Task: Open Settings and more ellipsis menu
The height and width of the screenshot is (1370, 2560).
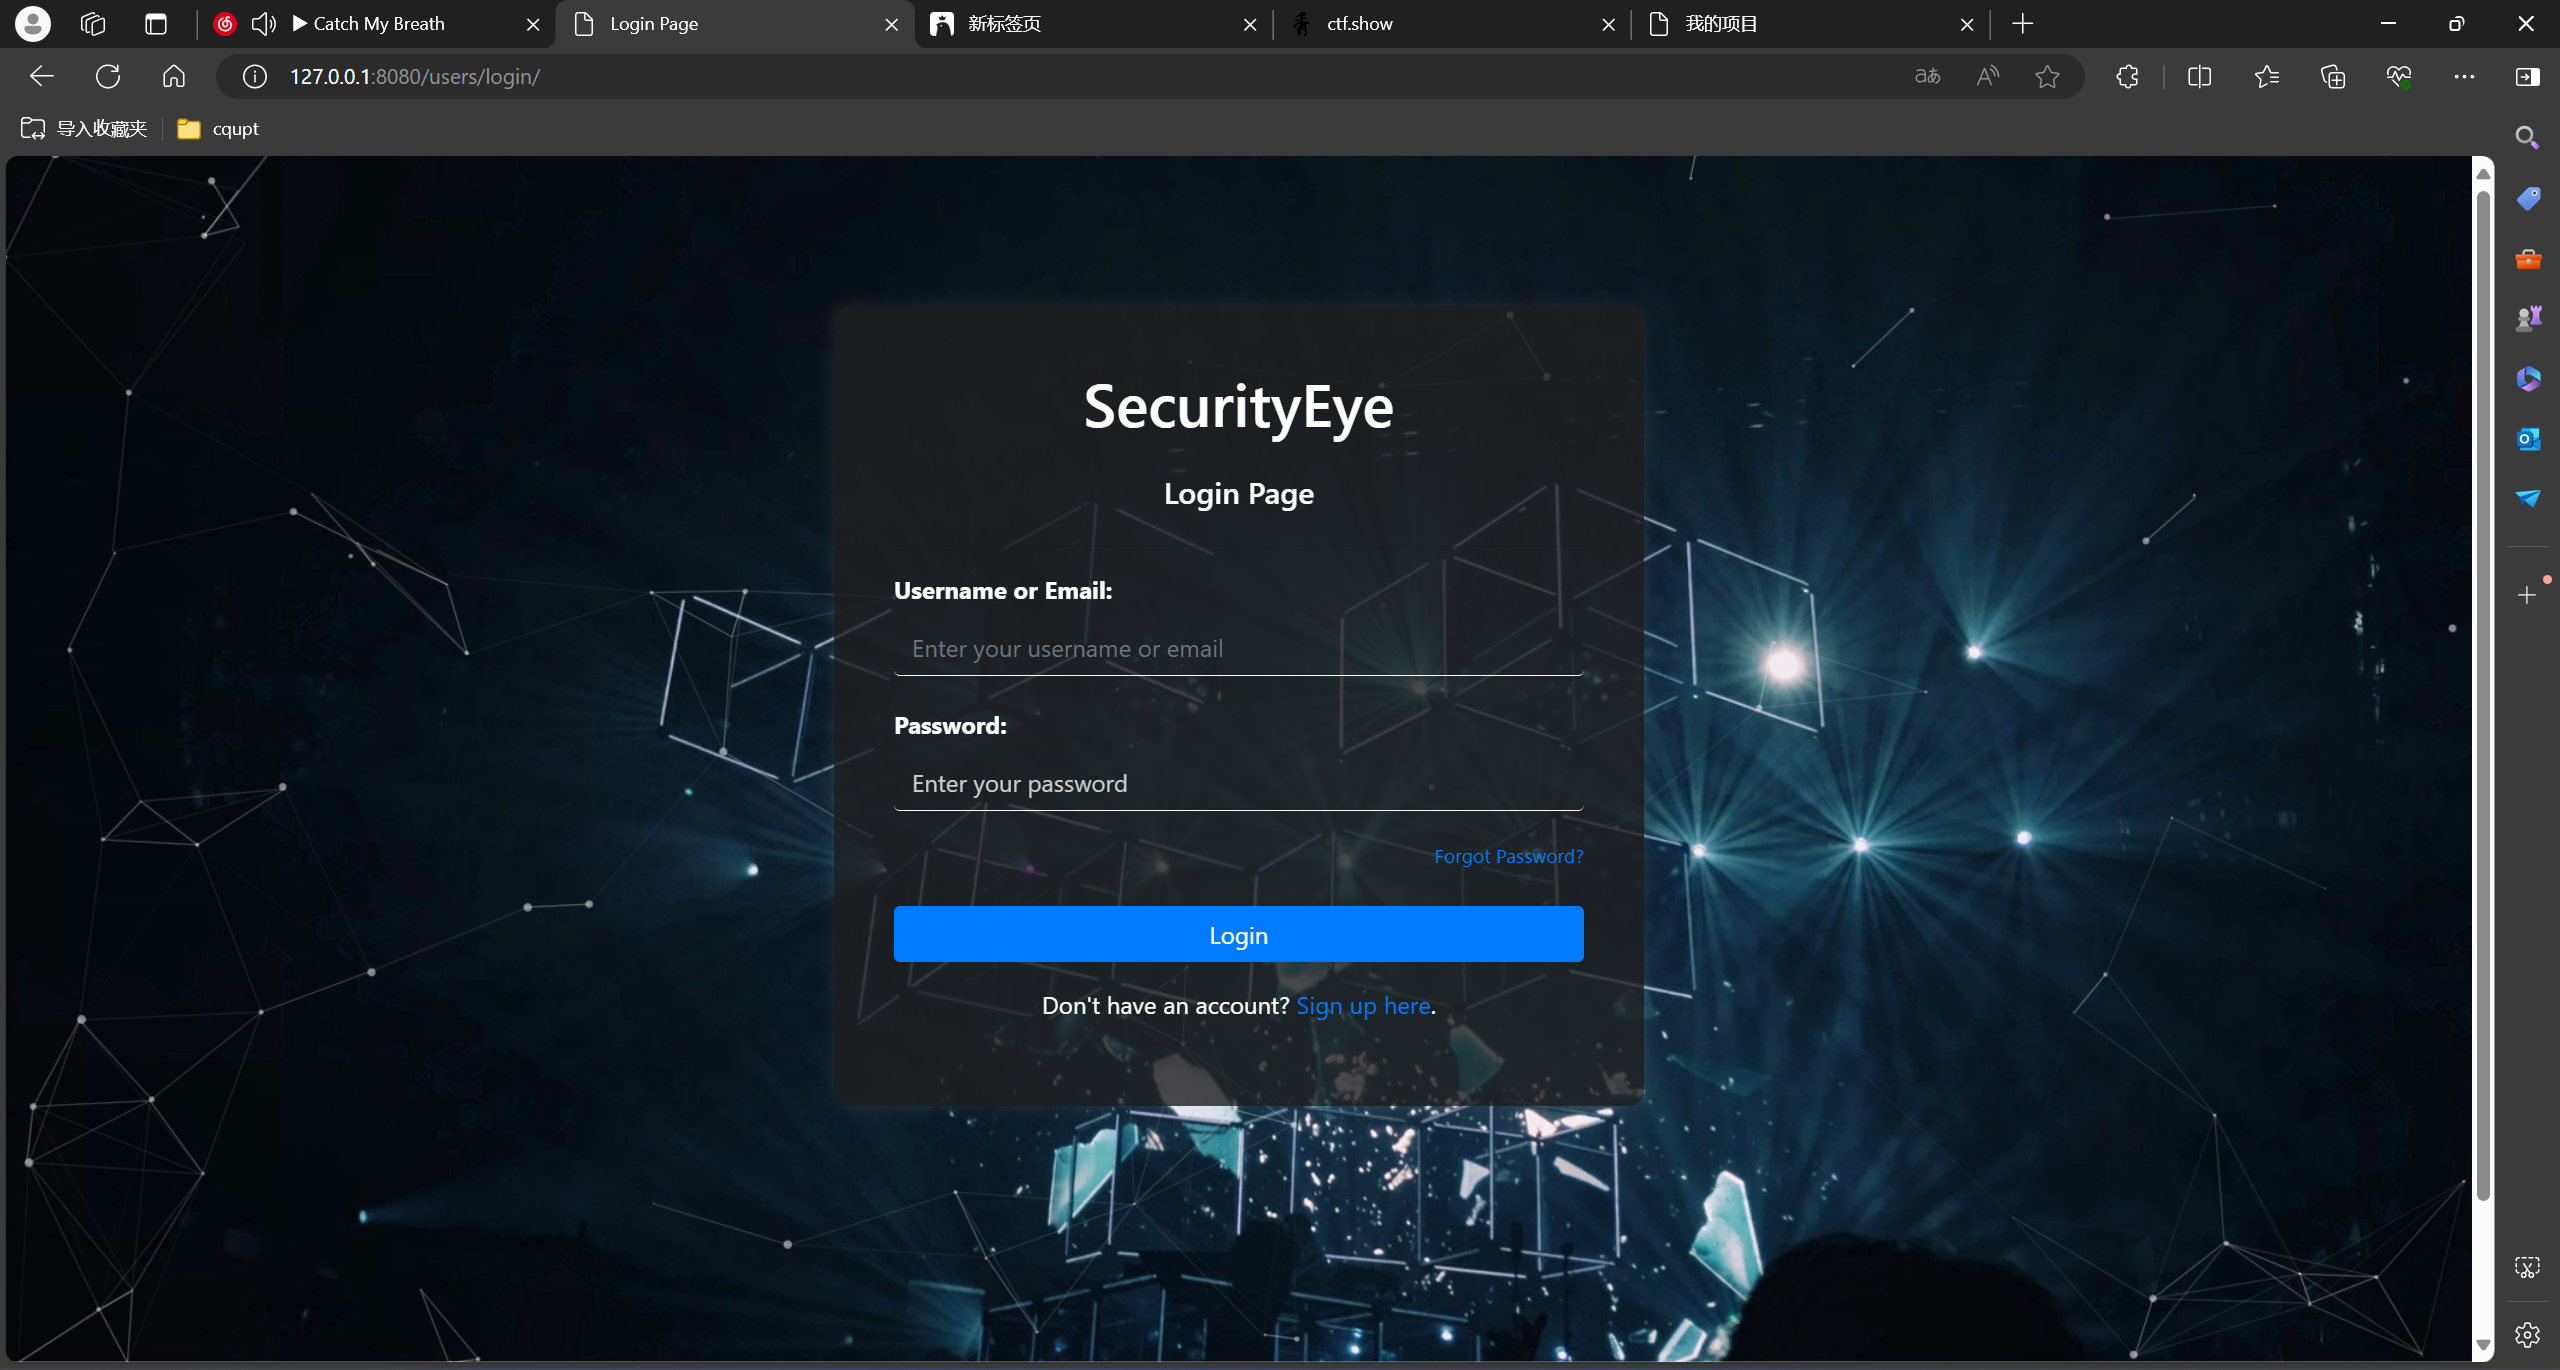Action: 2464,77
